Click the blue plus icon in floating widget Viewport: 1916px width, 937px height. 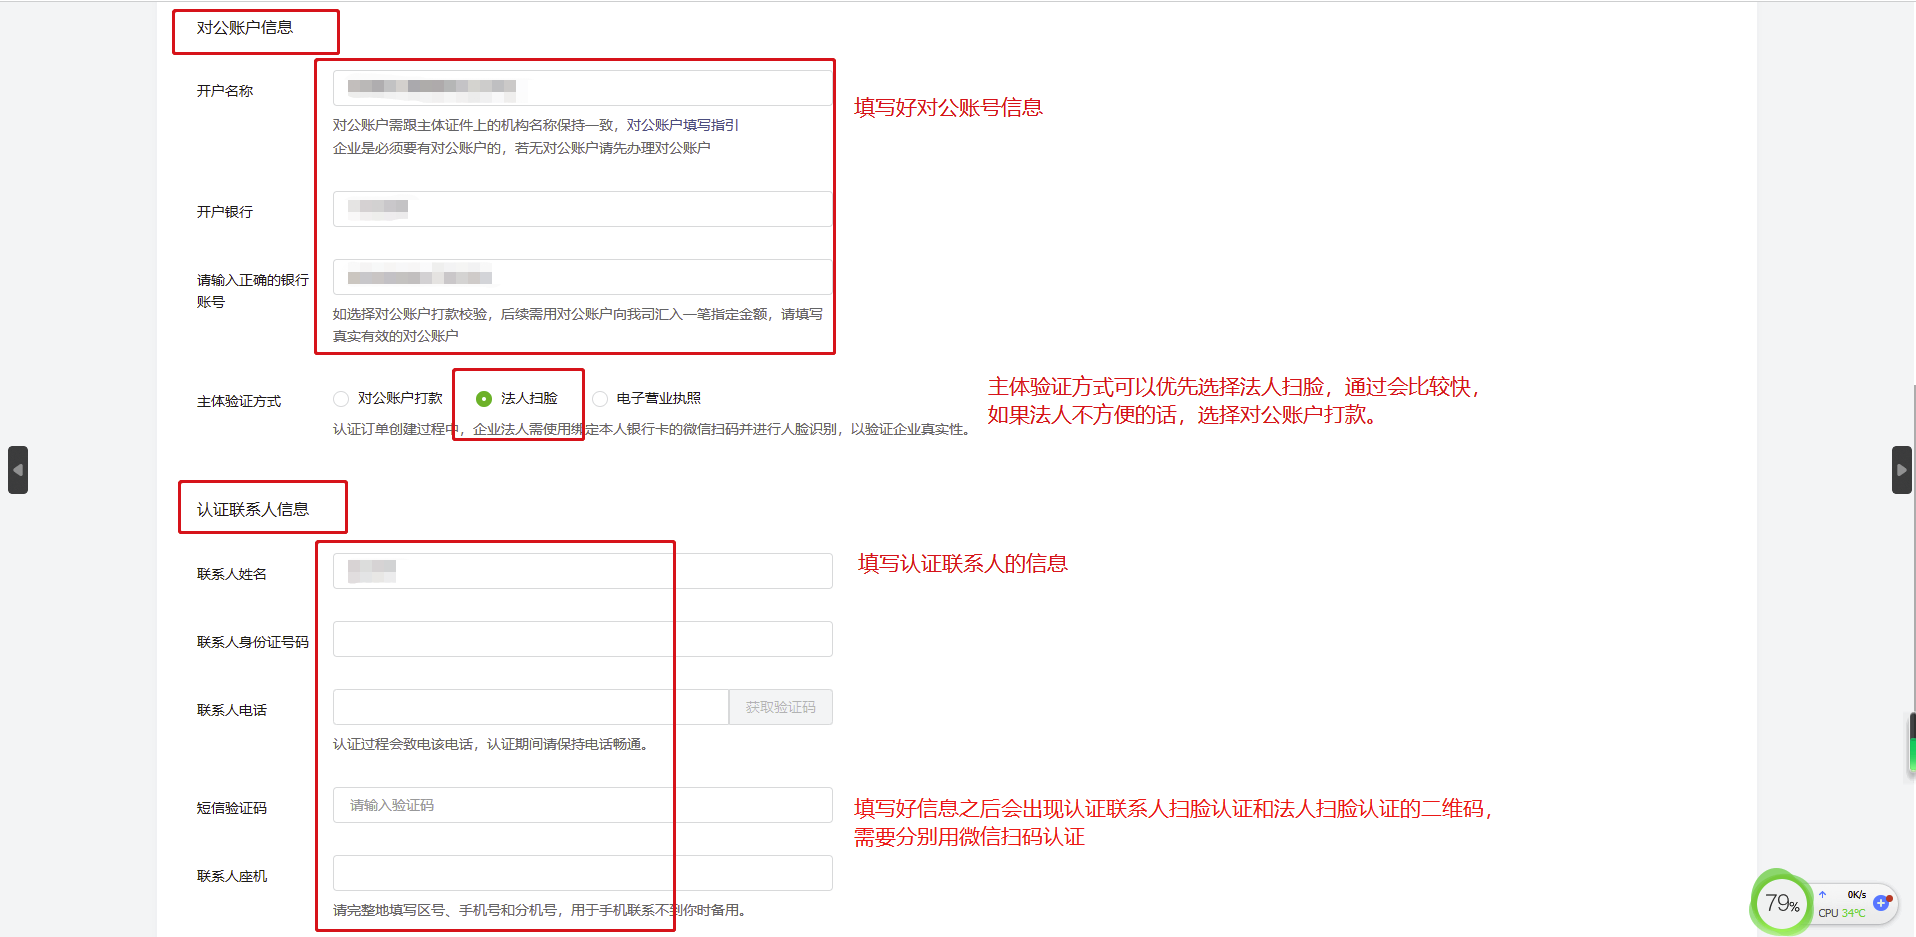[1881, 903]
